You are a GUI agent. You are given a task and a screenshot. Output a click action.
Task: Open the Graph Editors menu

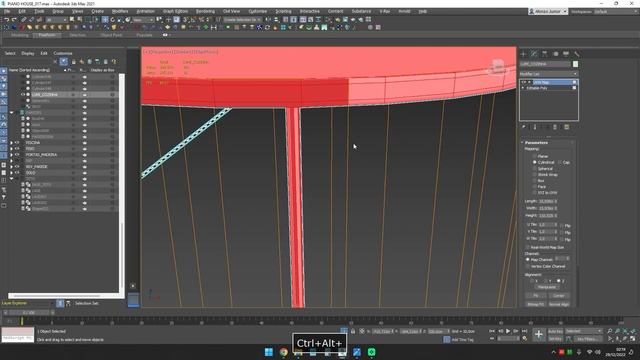pyautogui.click(x=175, y=11)
